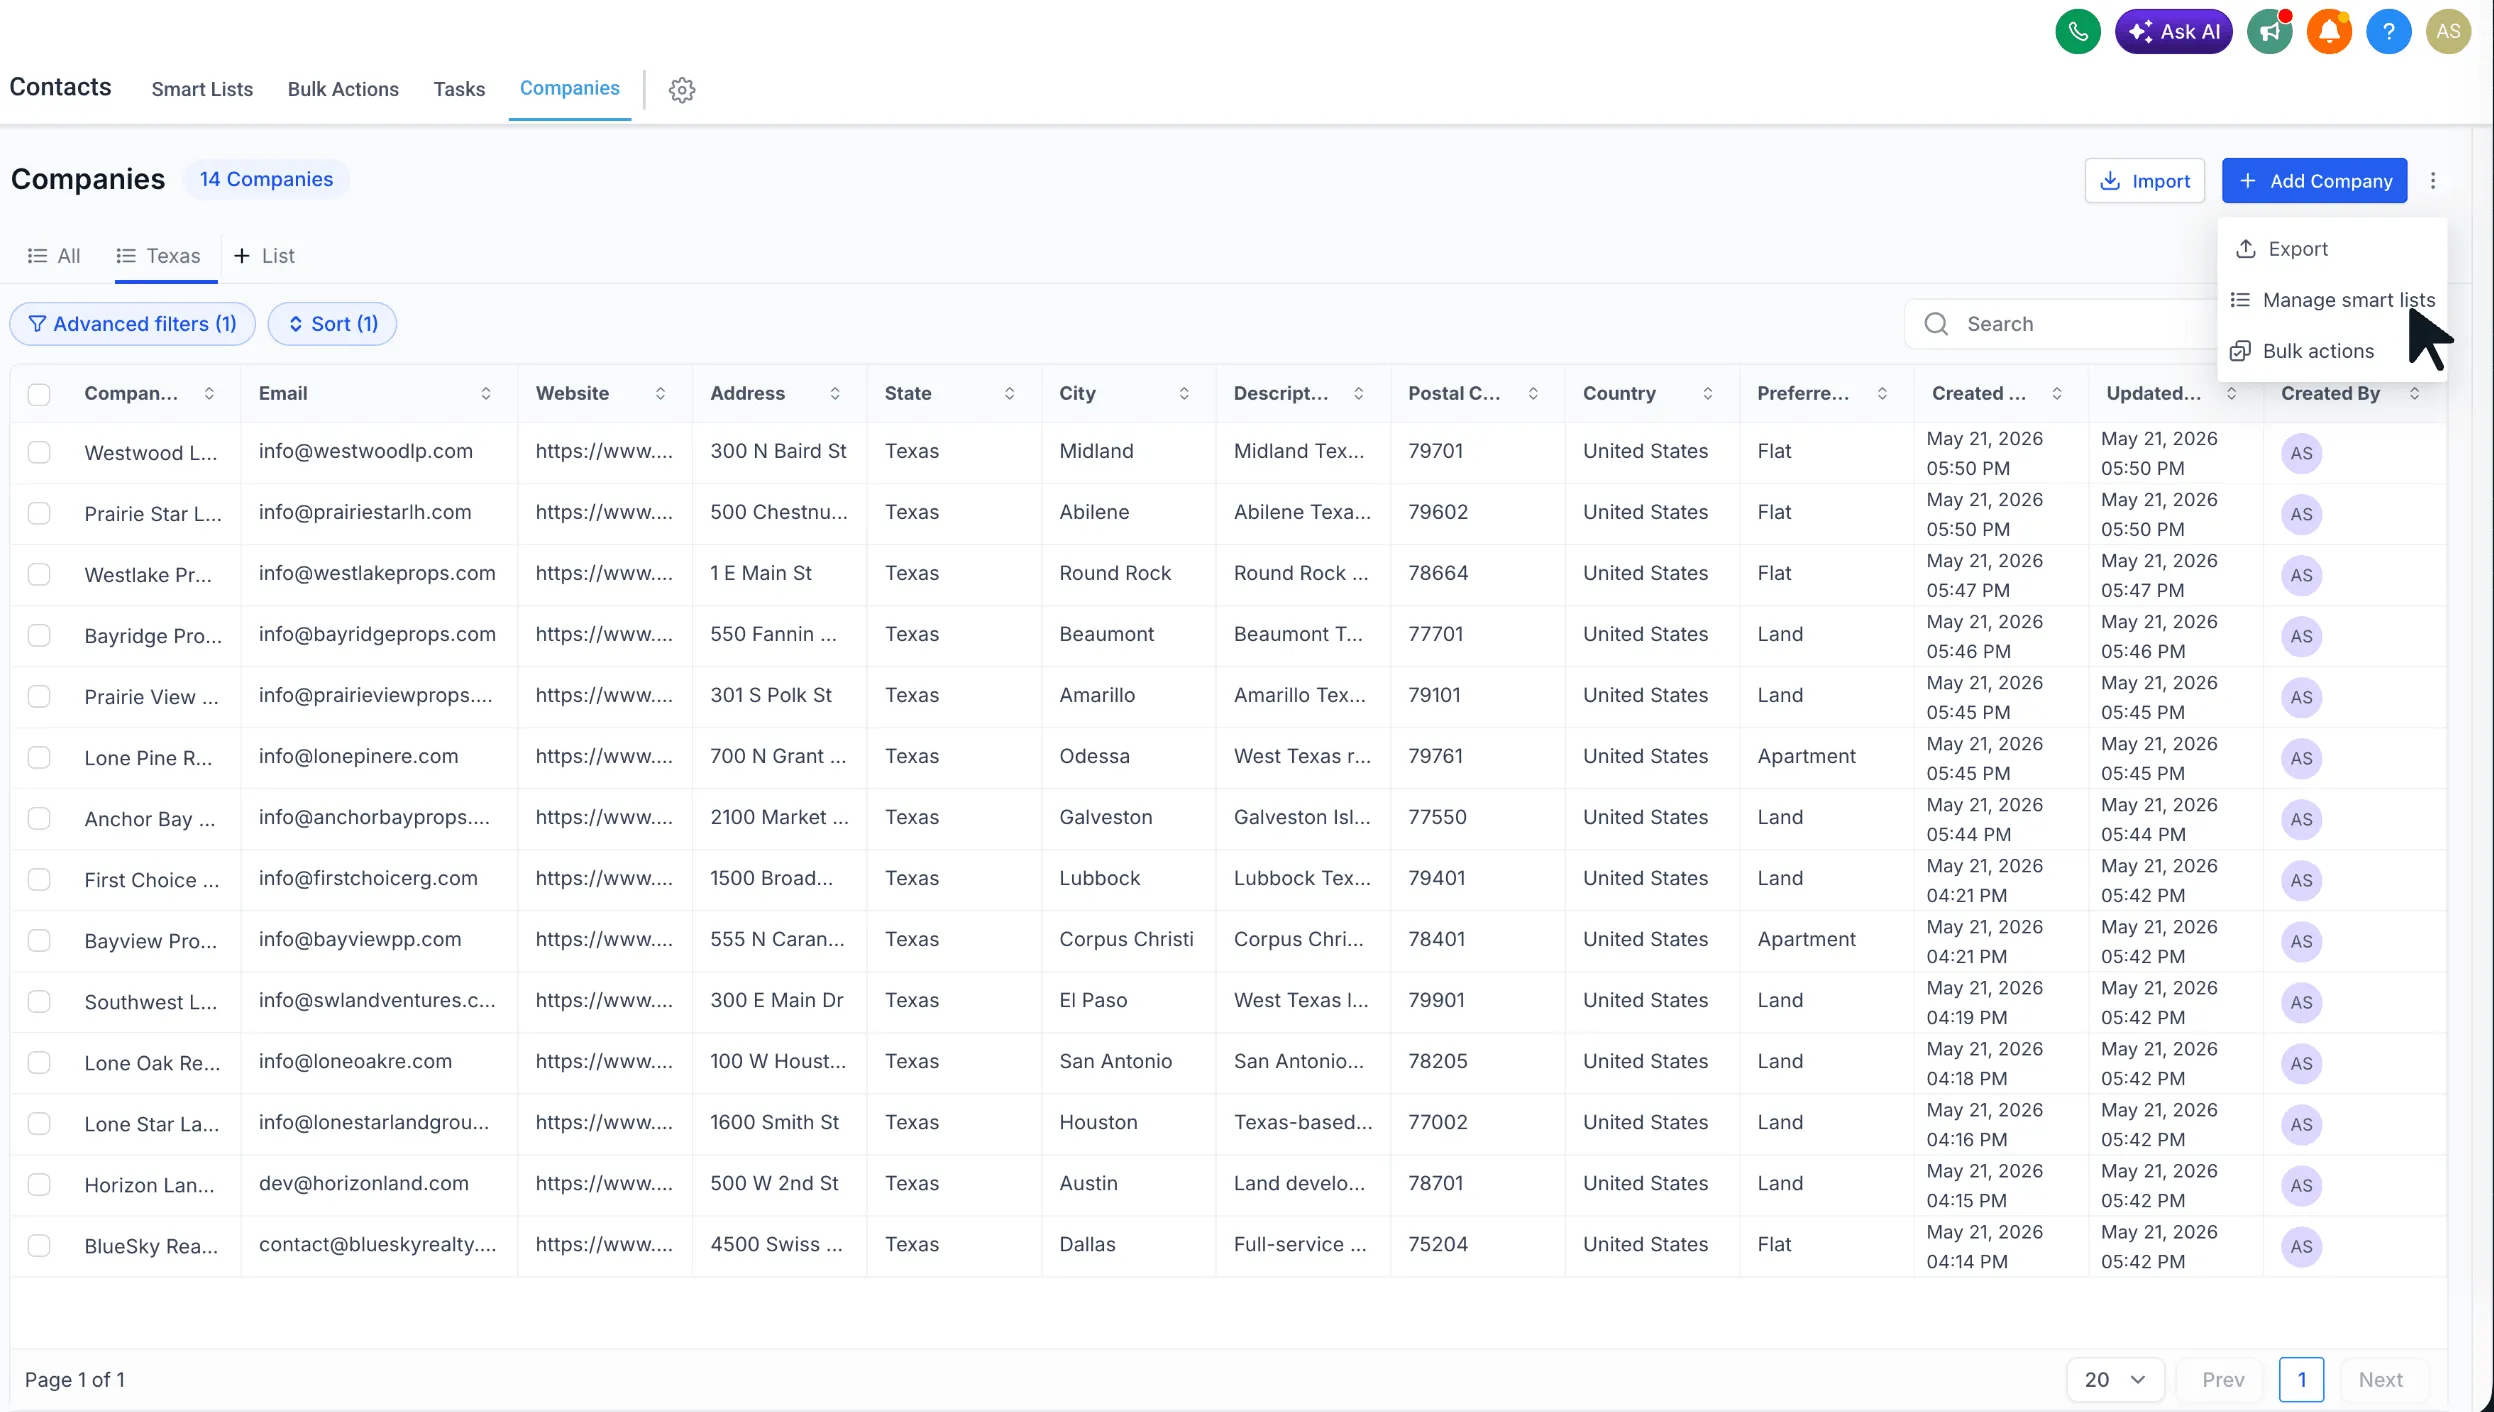
Task: Click the Import button
Action: pos(2144,181)
